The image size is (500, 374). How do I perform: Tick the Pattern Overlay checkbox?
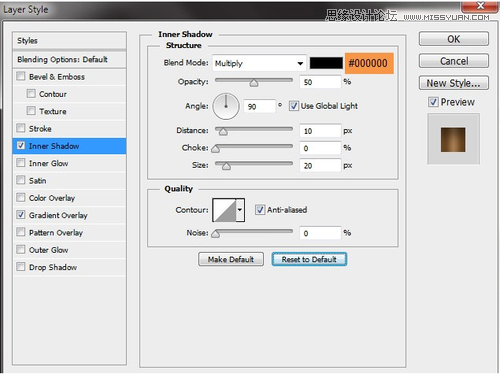[x=21, y=232]
